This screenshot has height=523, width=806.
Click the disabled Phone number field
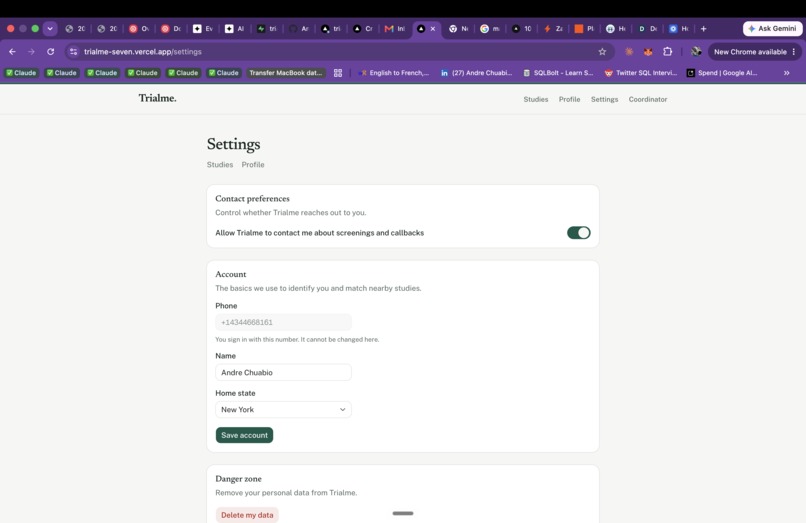pos(283,322)
